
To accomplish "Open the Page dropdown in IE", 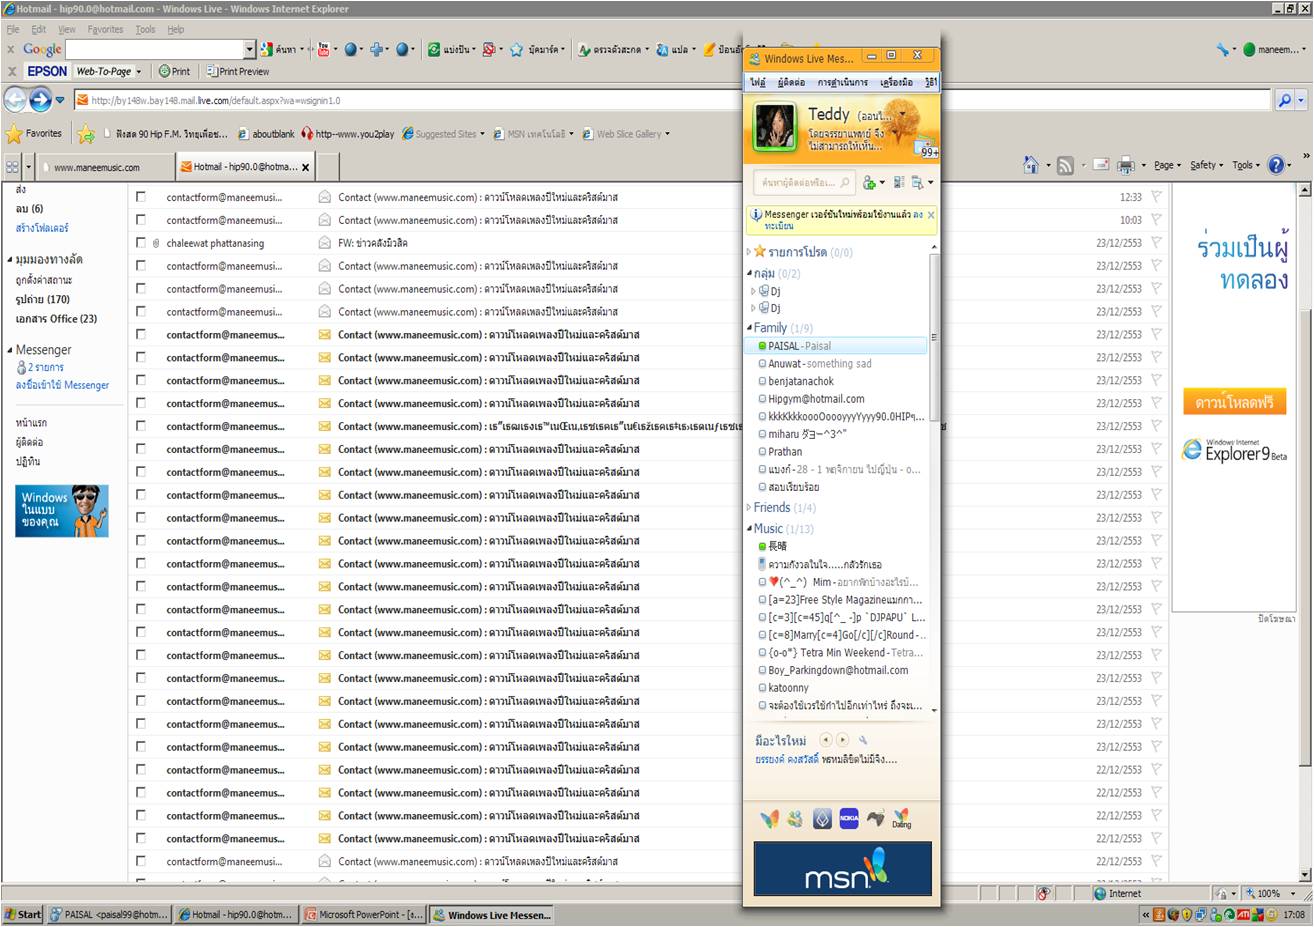I will tap(1167, 165).
